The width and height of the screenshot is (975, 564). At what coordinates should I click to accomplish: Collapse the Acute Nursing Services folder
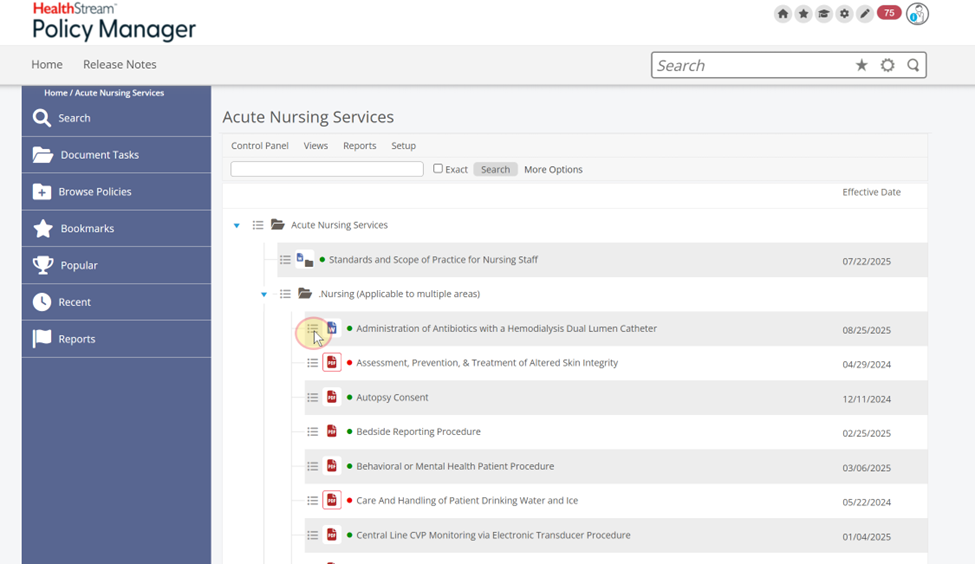click(237, 226)
